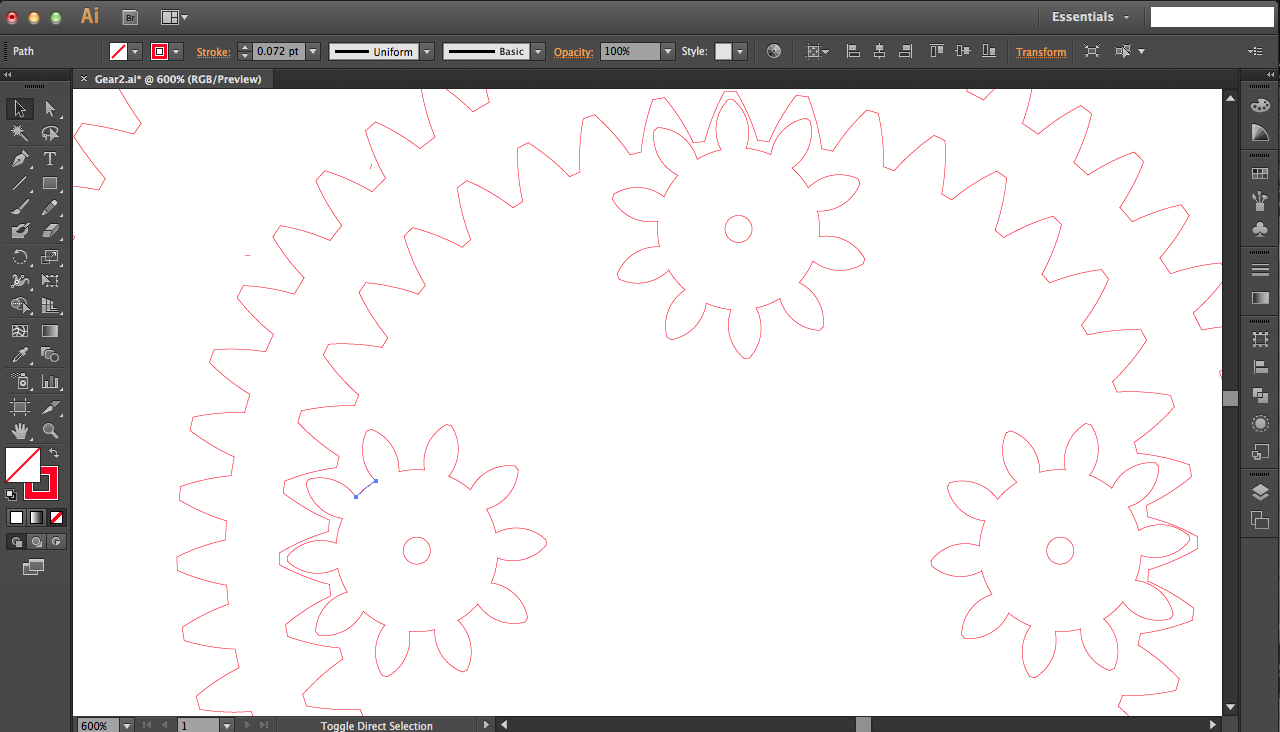Open the Arrange Documents menu
Viewport: 1280px width, 732px height.
(x=174, y=17)
